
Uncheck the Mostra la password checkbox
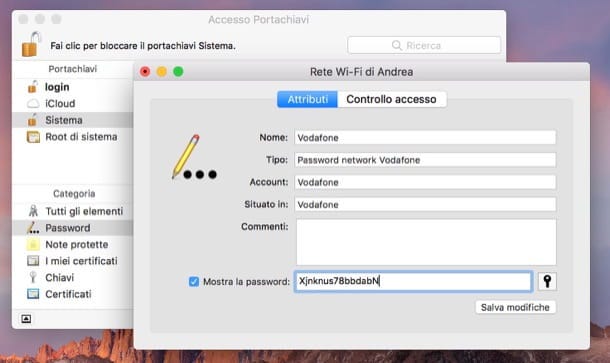click(194, 281)
